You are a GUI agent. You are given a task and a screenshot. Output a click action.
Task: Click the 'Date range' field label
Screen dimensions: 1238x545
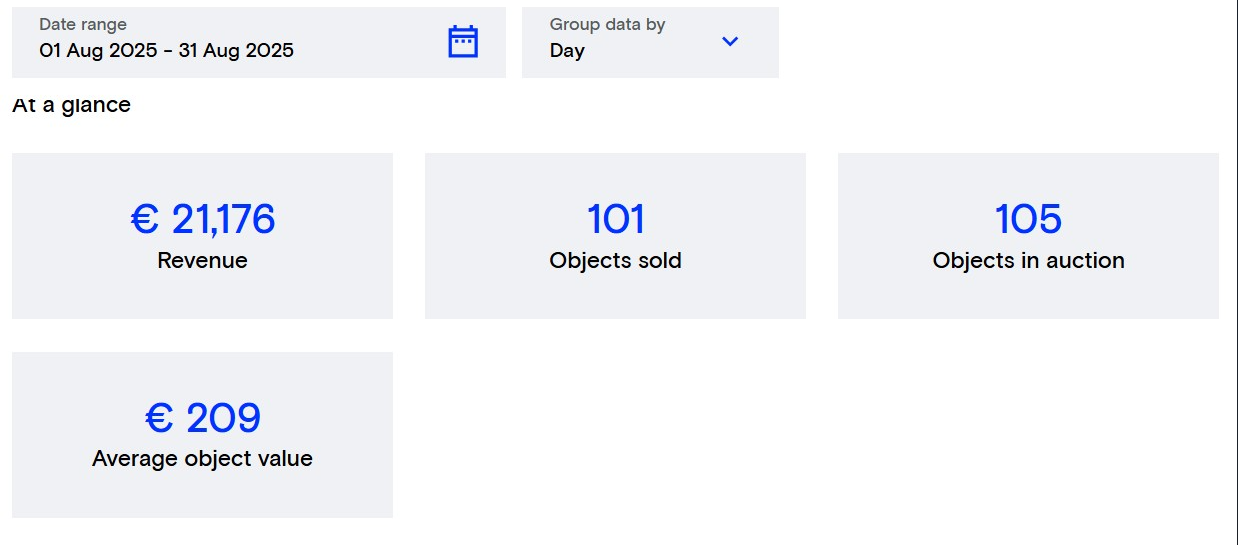(83, 25)
